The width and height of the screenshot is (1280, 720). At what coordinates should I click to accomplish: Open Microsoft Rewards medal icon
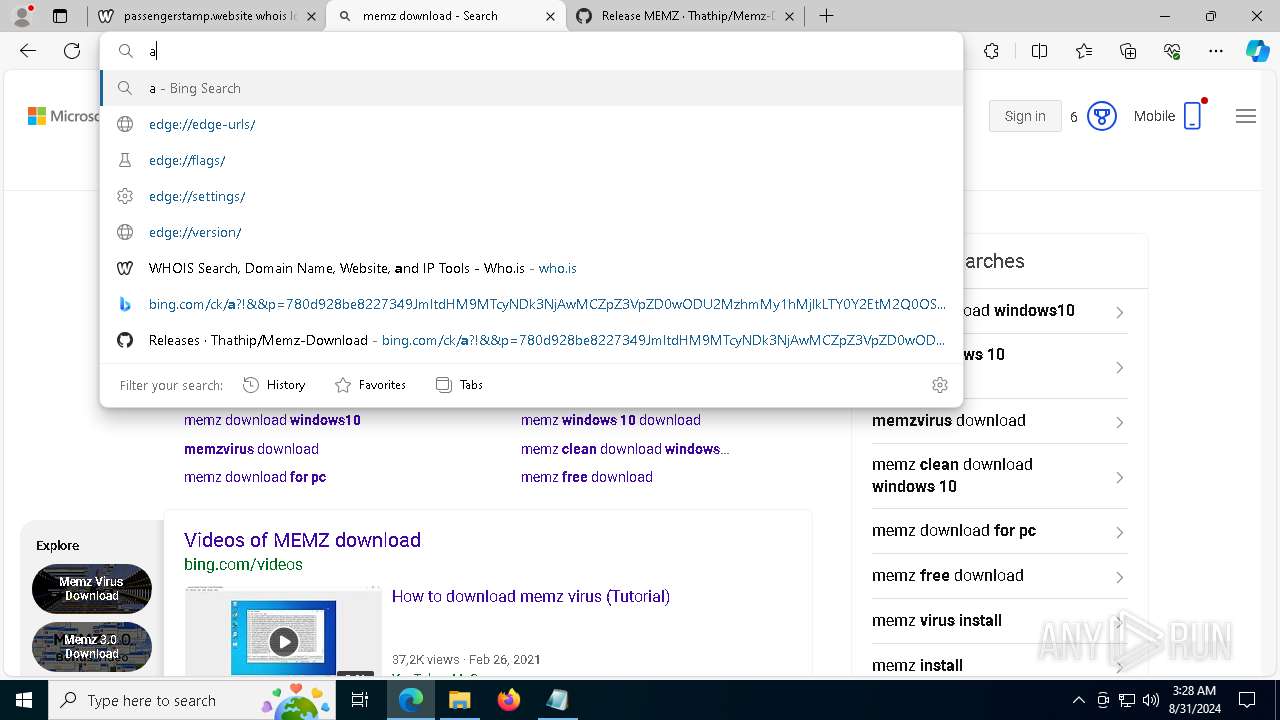tap(1102, 116)
